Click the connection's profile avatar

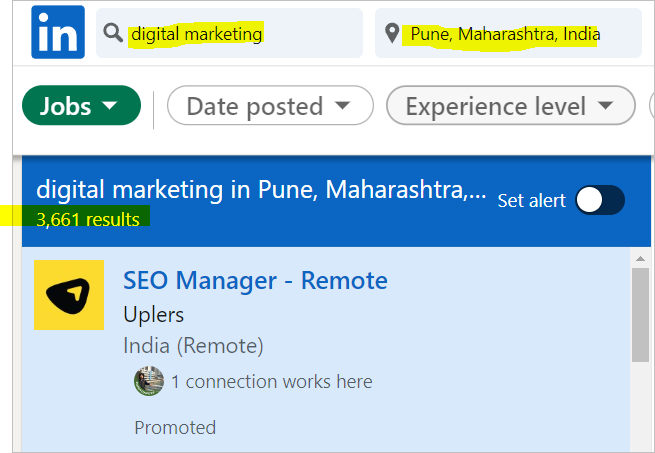(149, 381)
